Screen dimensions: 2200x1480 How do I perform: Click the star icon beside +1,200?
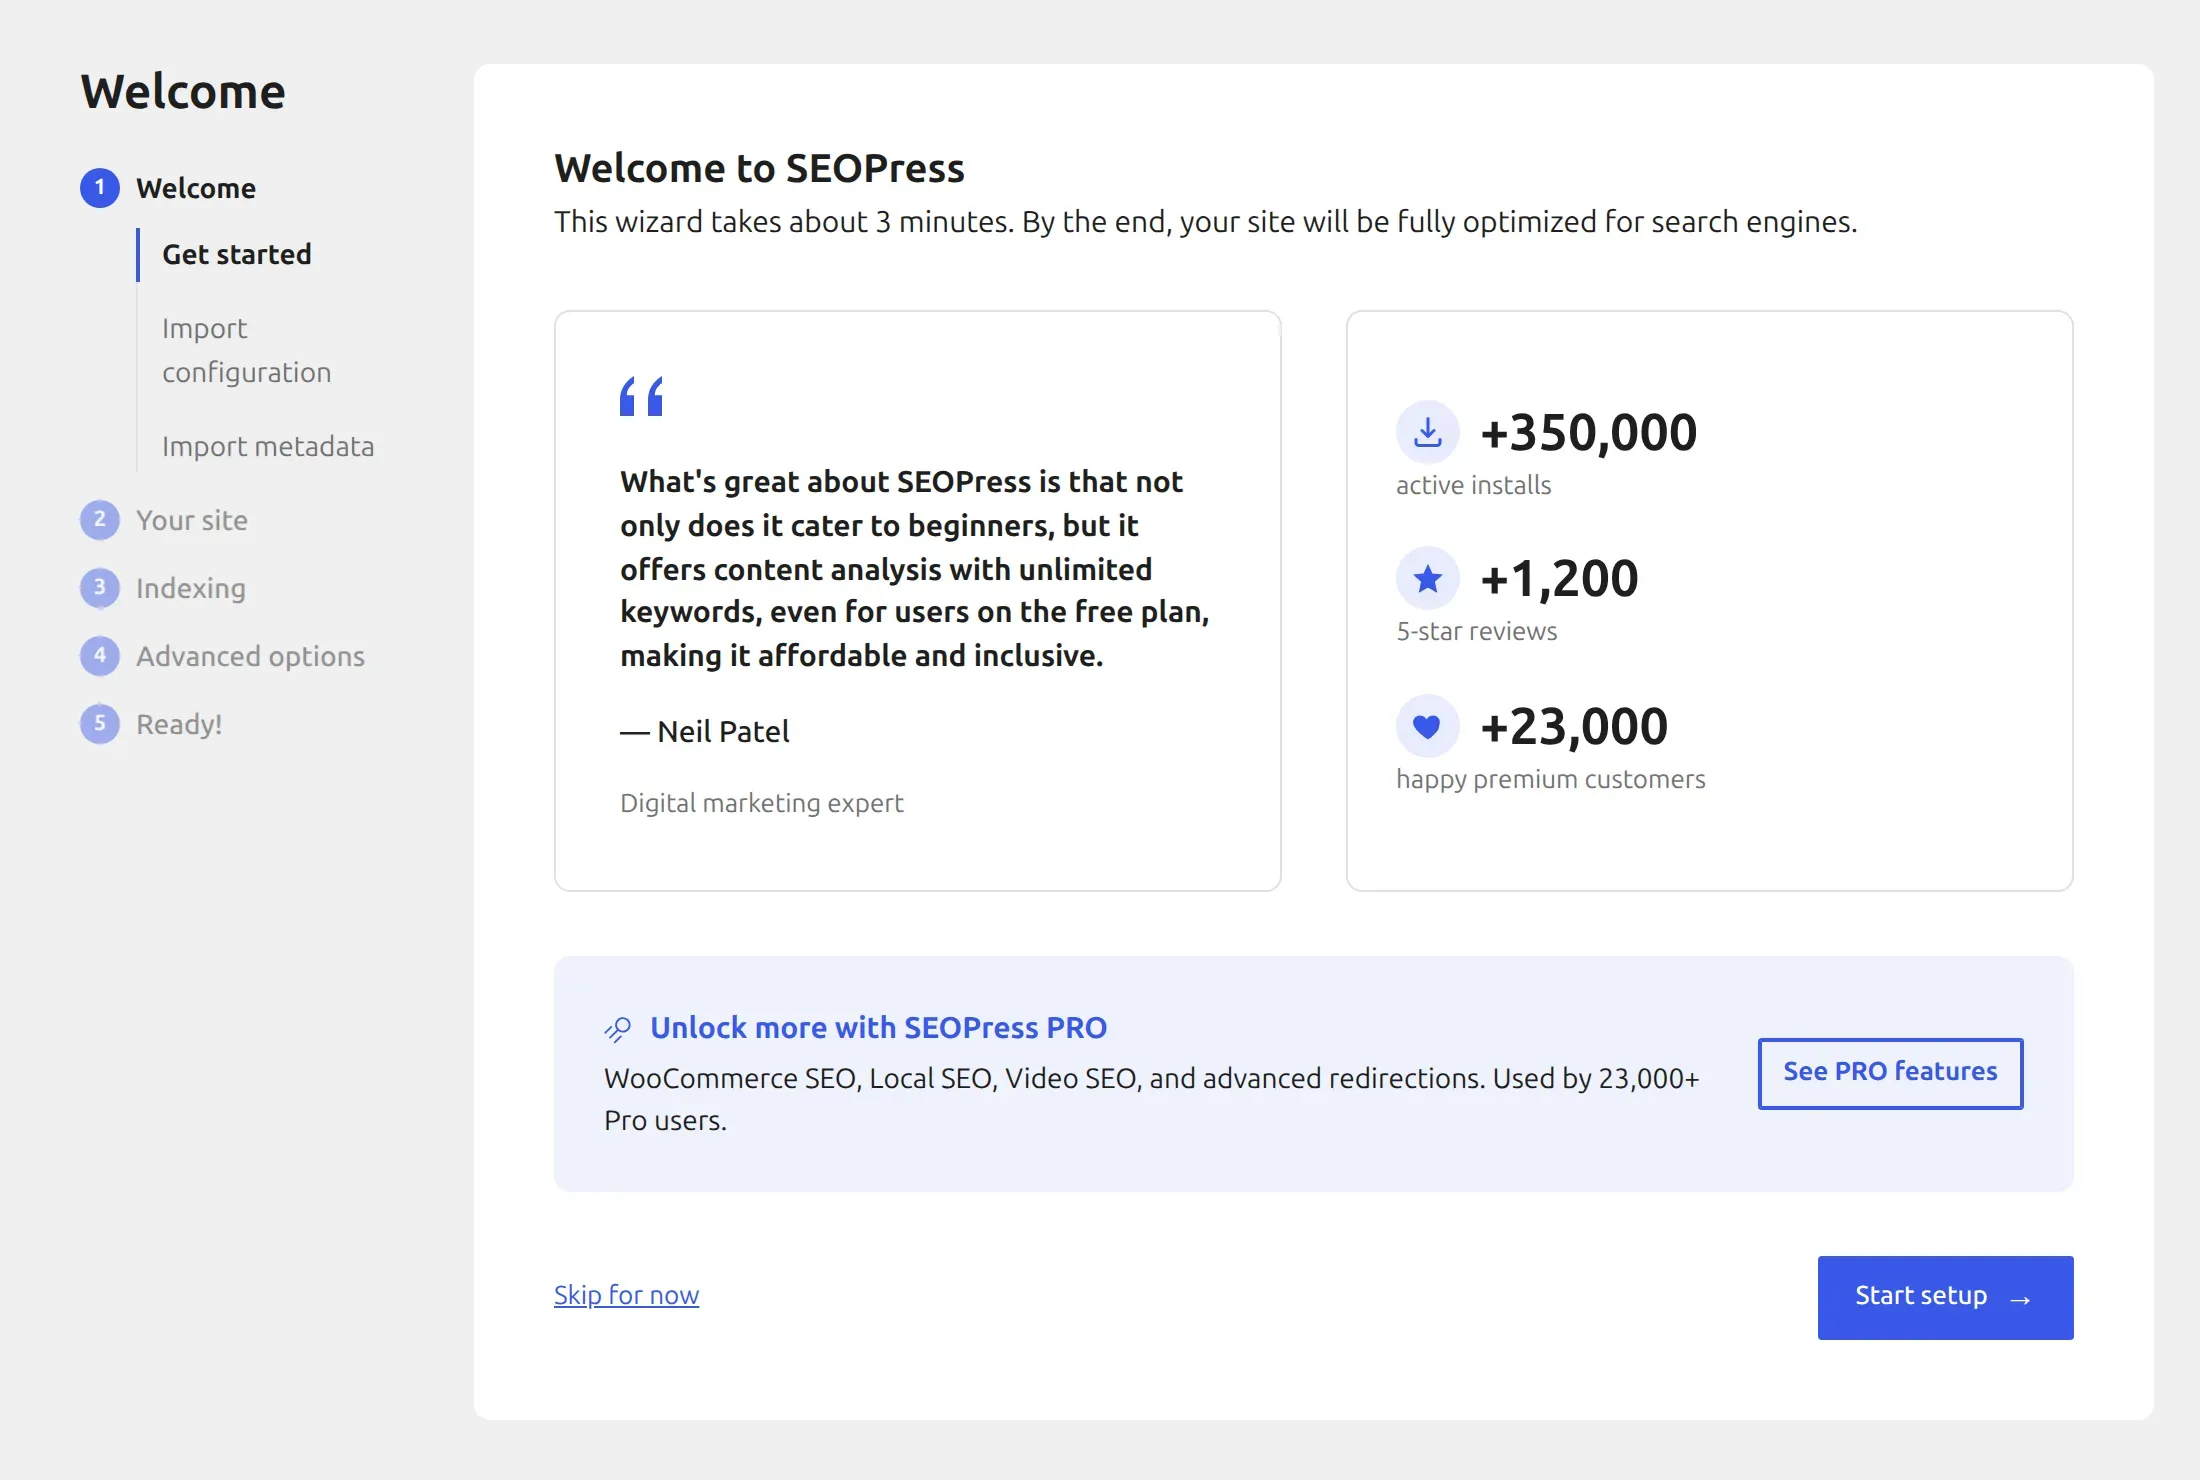click(1428, 578)
